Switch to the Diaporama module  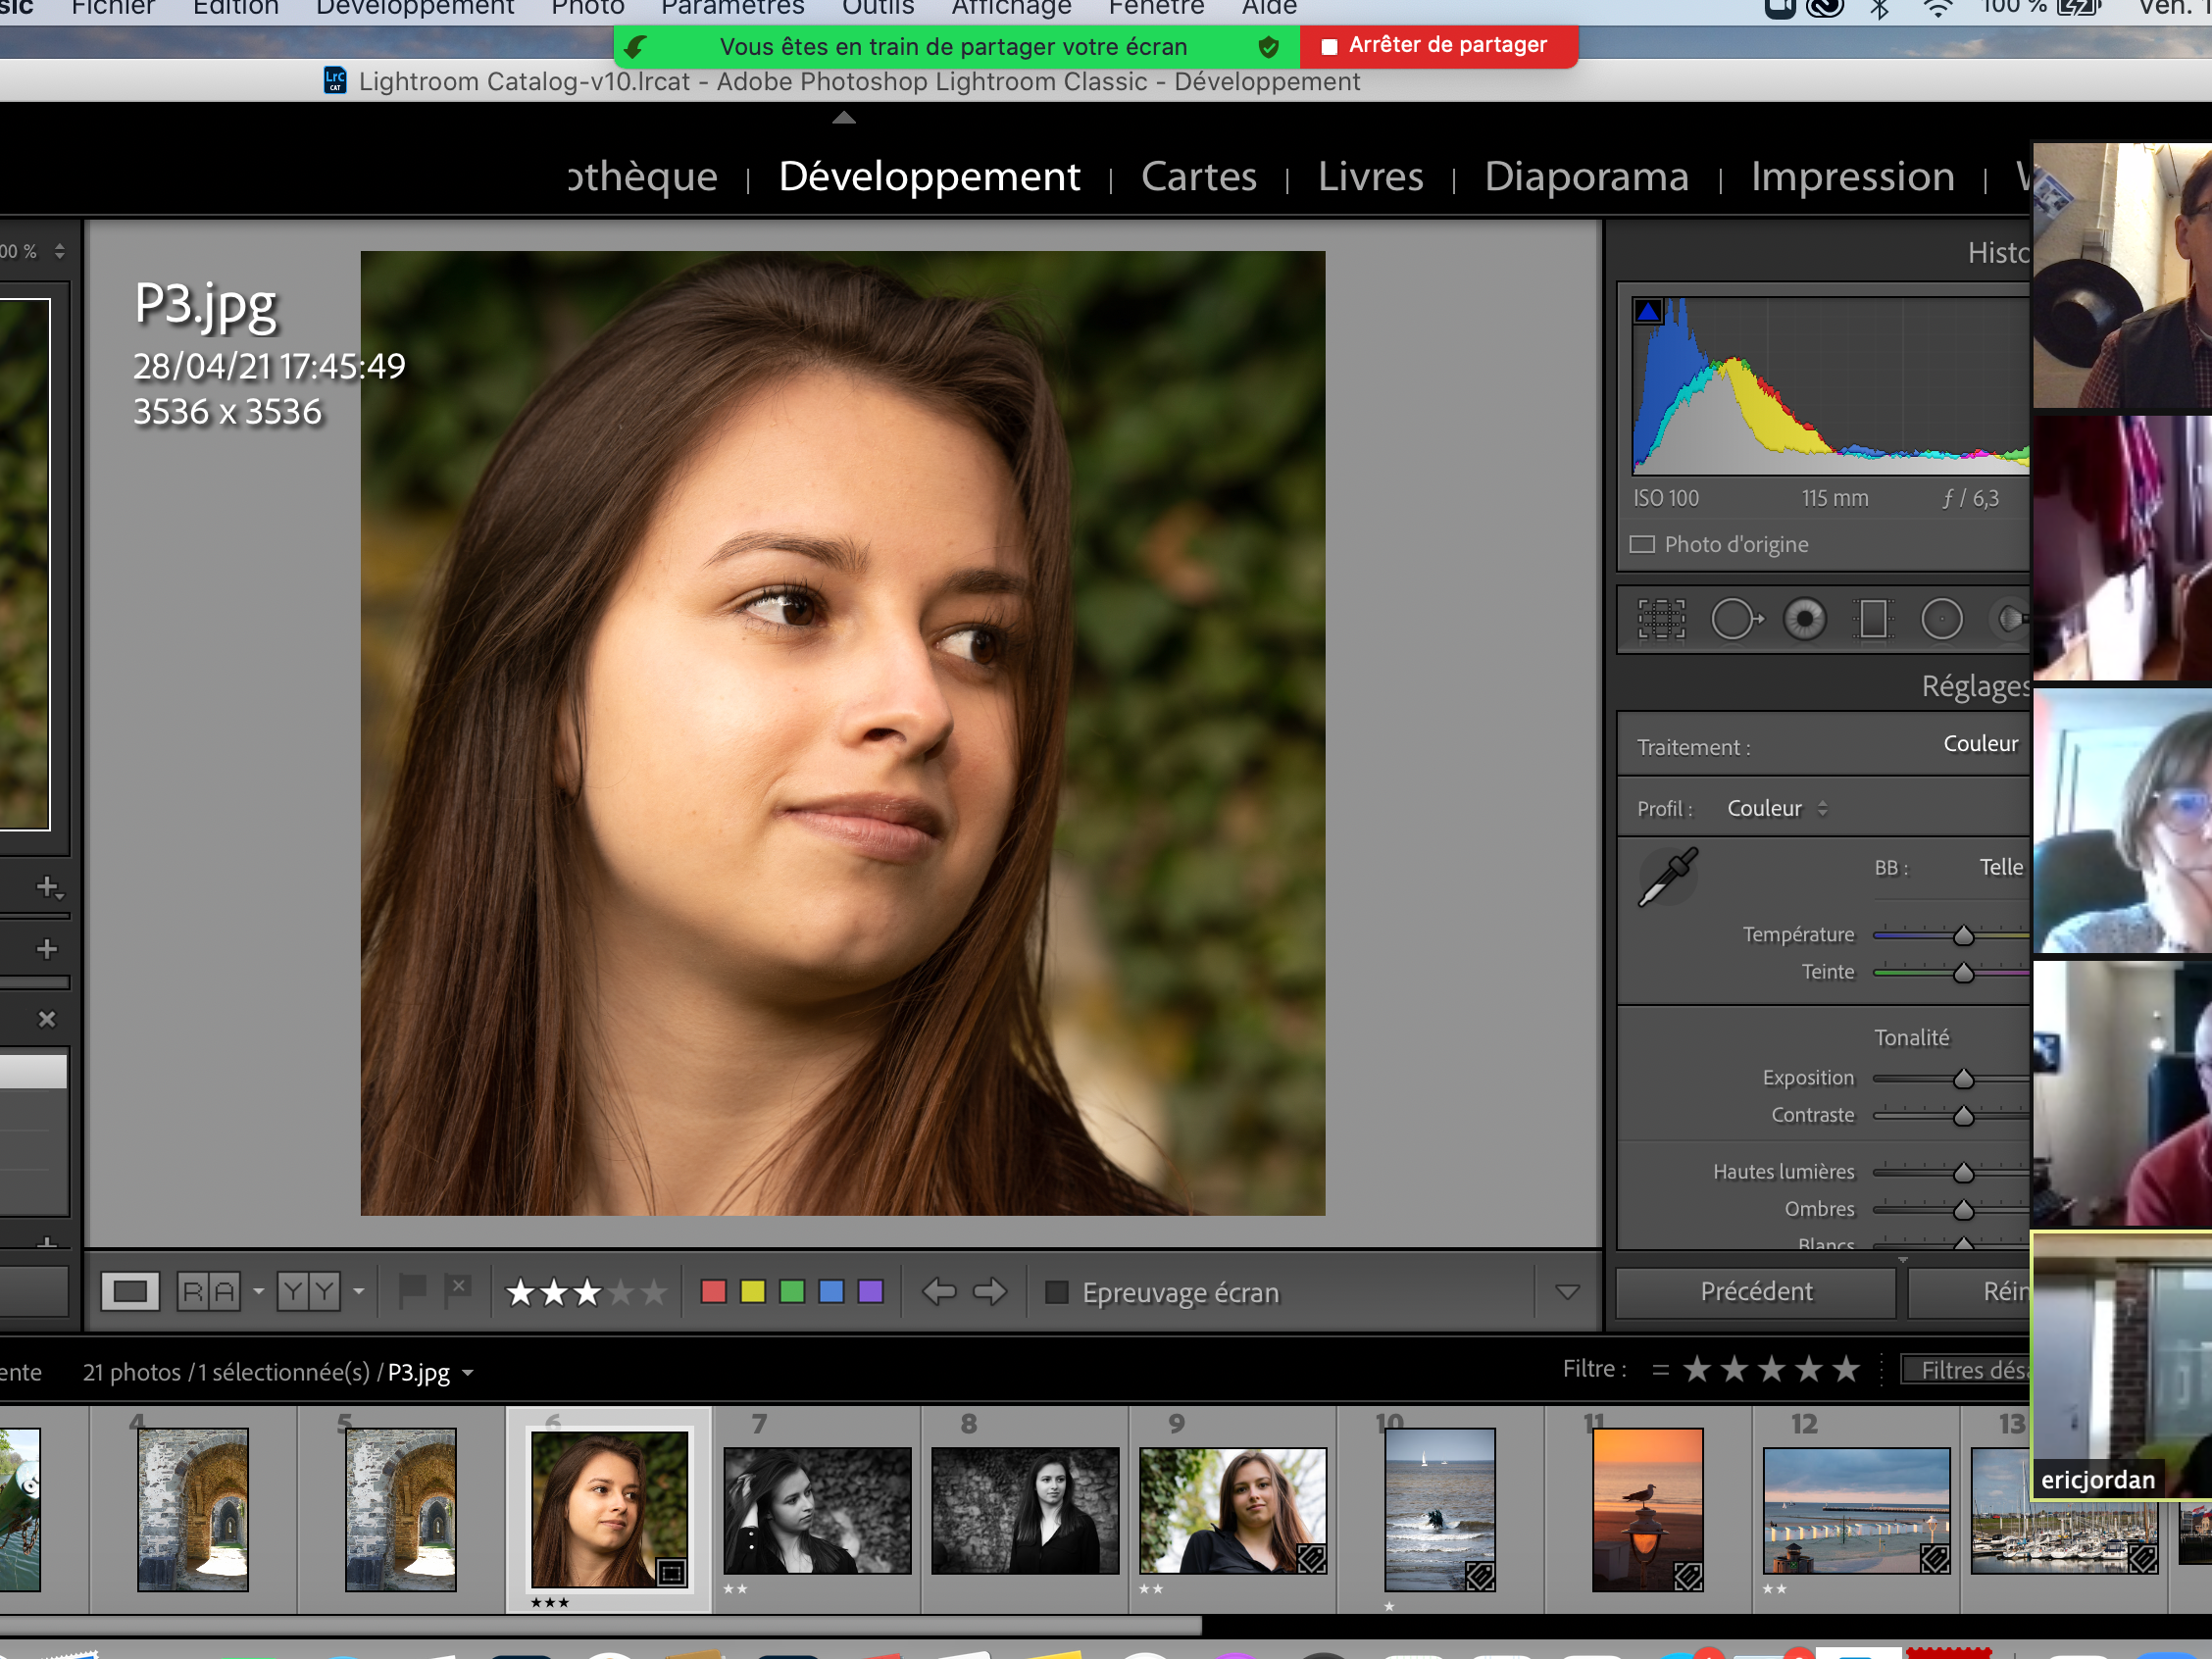[x=1586, y=176]
